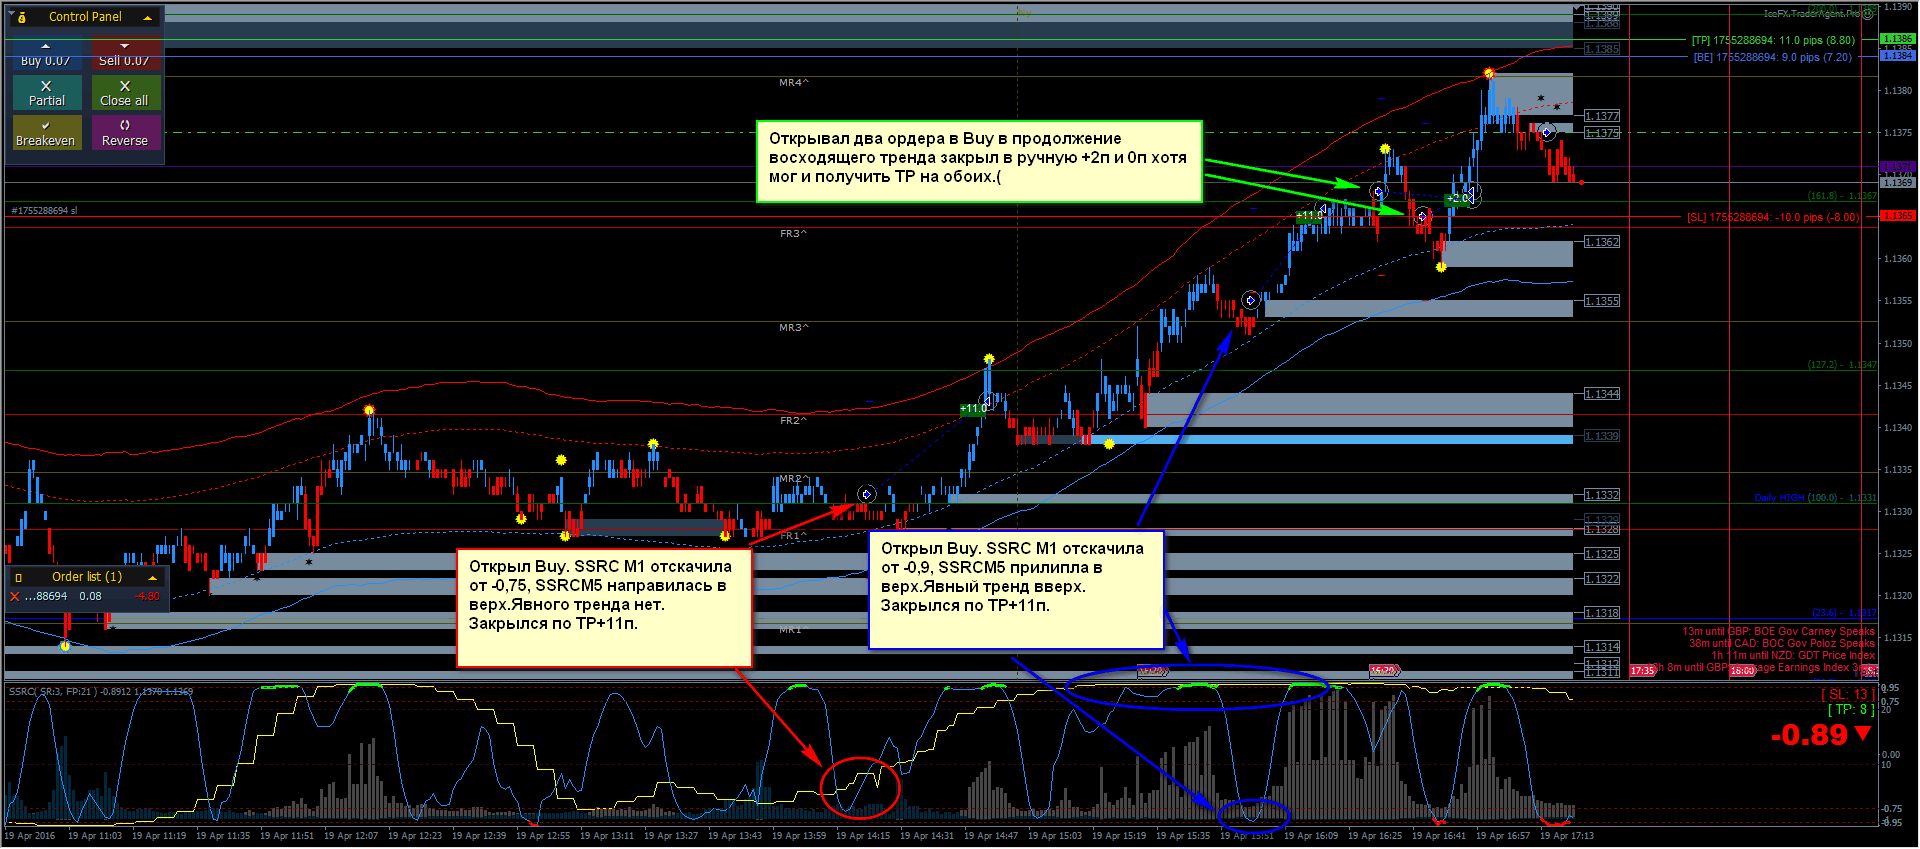The image size is (1920, 849).
Task: Click the Daily HIGH (100.0) Fibonacci label
Action: coord(1815,498)
